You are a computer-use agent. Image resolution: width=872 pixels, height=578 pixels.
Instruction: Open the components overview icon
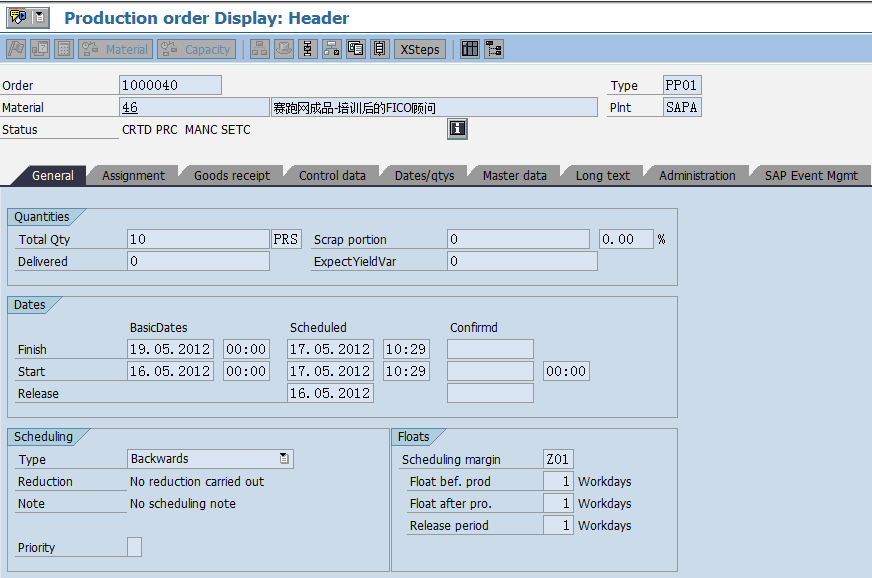pos(332,49)
